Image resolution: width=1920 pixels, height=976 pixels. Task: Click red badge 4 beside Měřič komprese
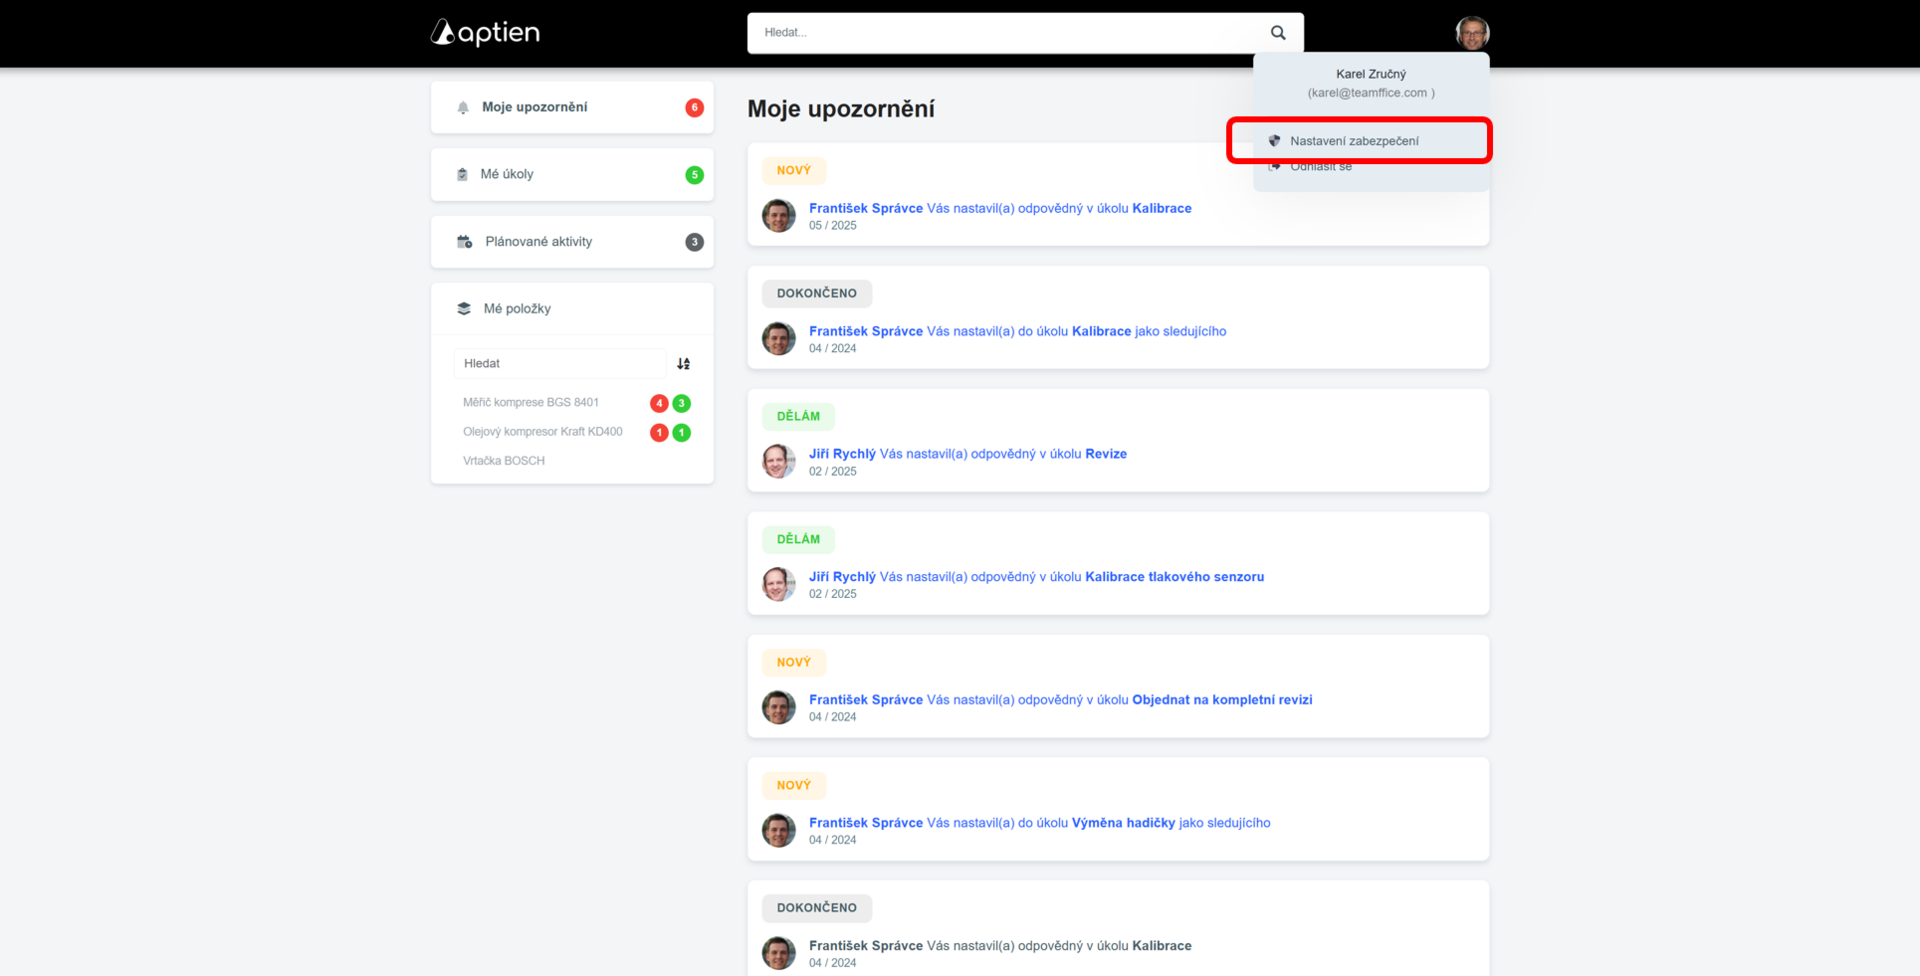659,403
